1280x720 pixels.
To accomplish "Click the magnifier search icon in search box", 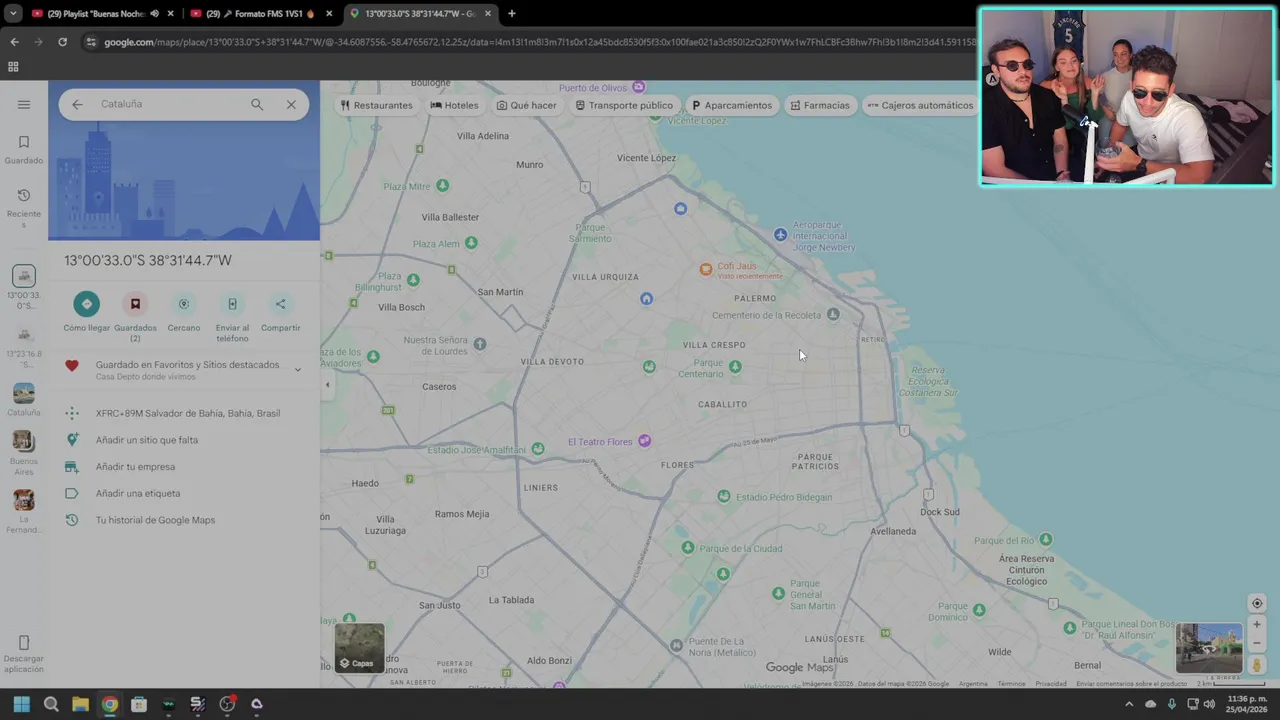I will coord(257,104).
